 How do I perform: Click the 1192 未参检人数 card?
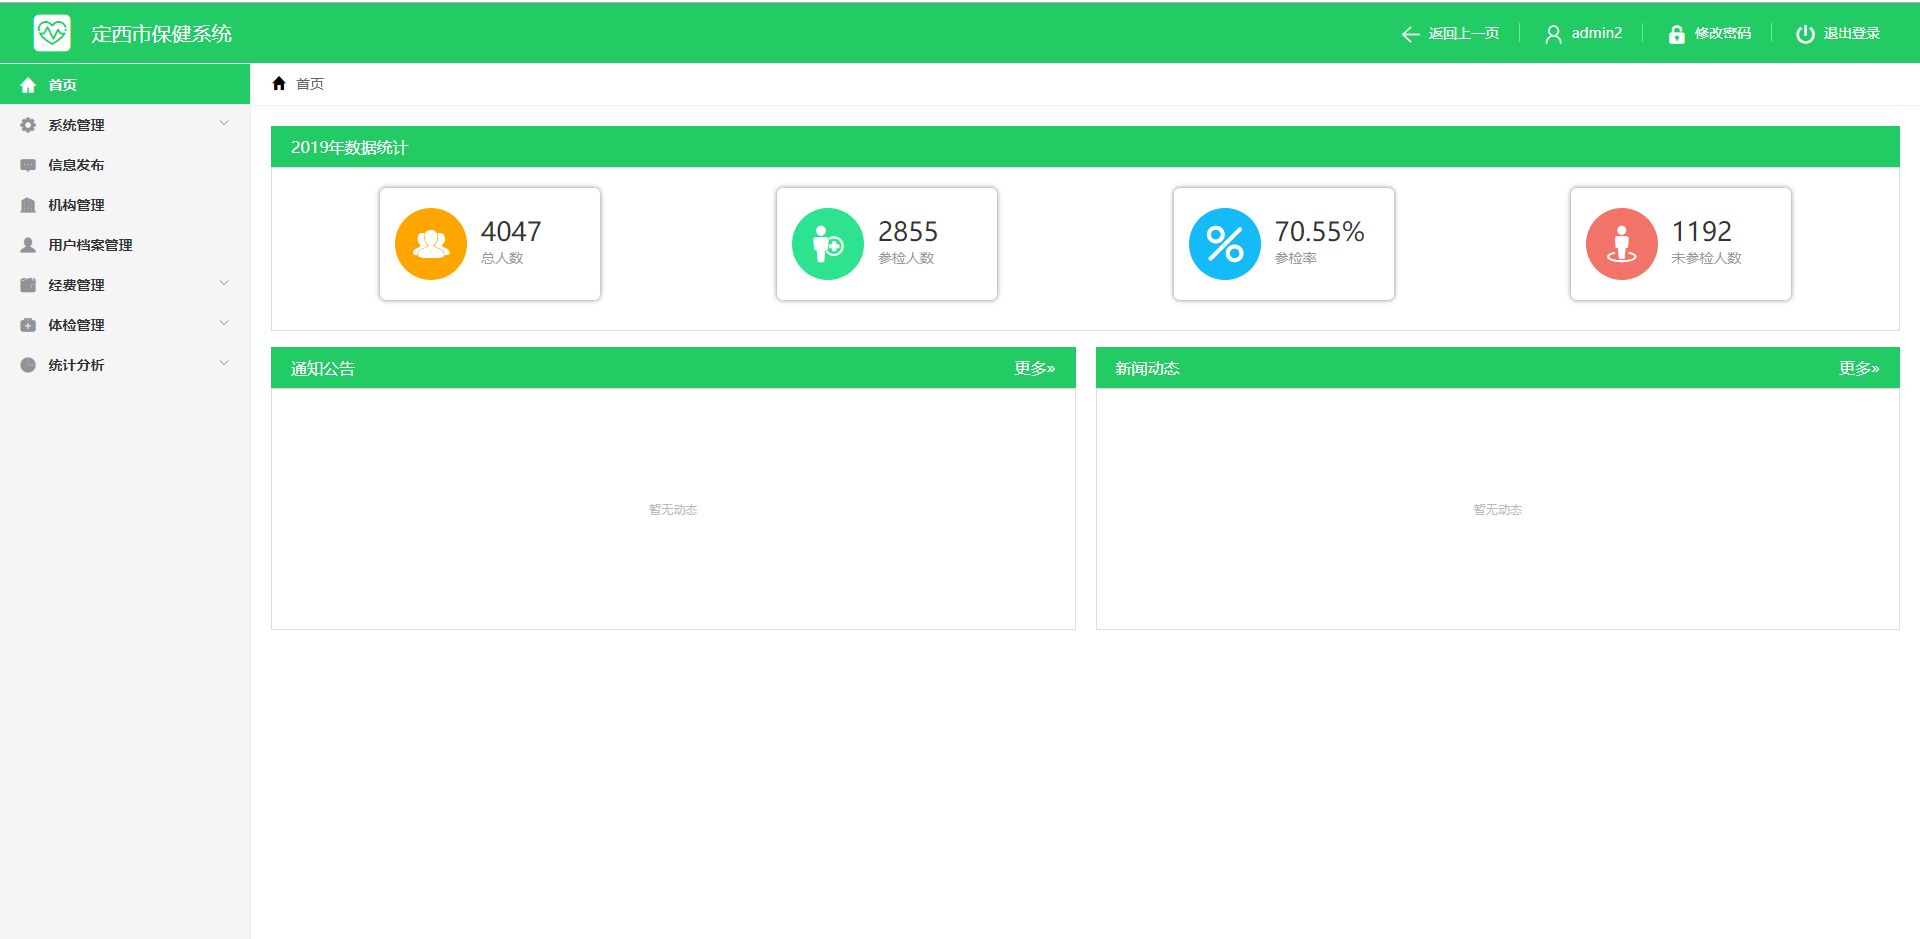click(1680, 244)
